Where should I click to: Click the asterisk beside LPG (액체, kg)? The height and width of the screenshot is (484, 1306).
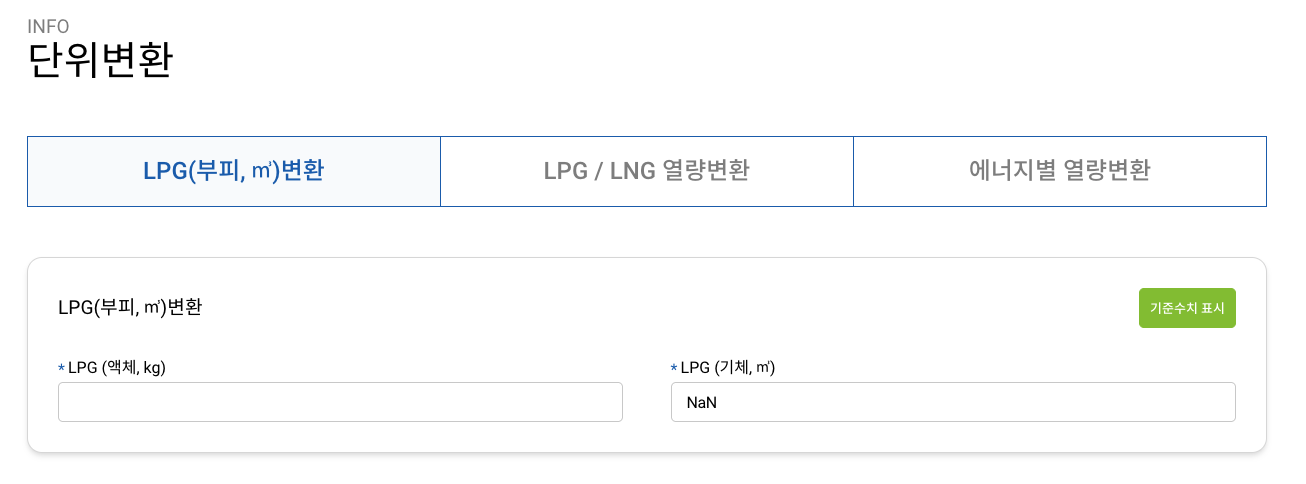[62, 368]
